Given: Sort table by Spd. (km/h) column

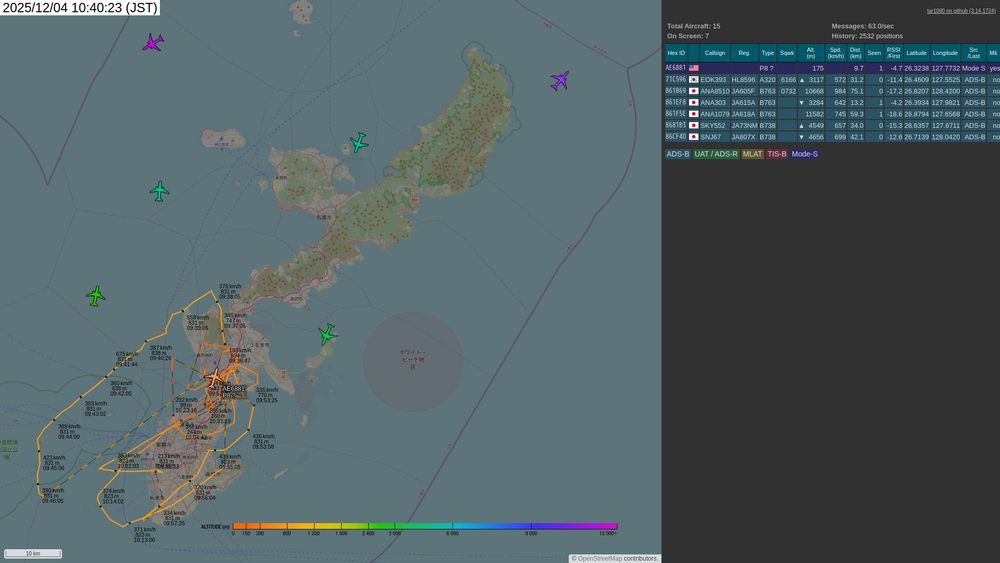Looking at the screenshot, I should [x=835, y=53].
